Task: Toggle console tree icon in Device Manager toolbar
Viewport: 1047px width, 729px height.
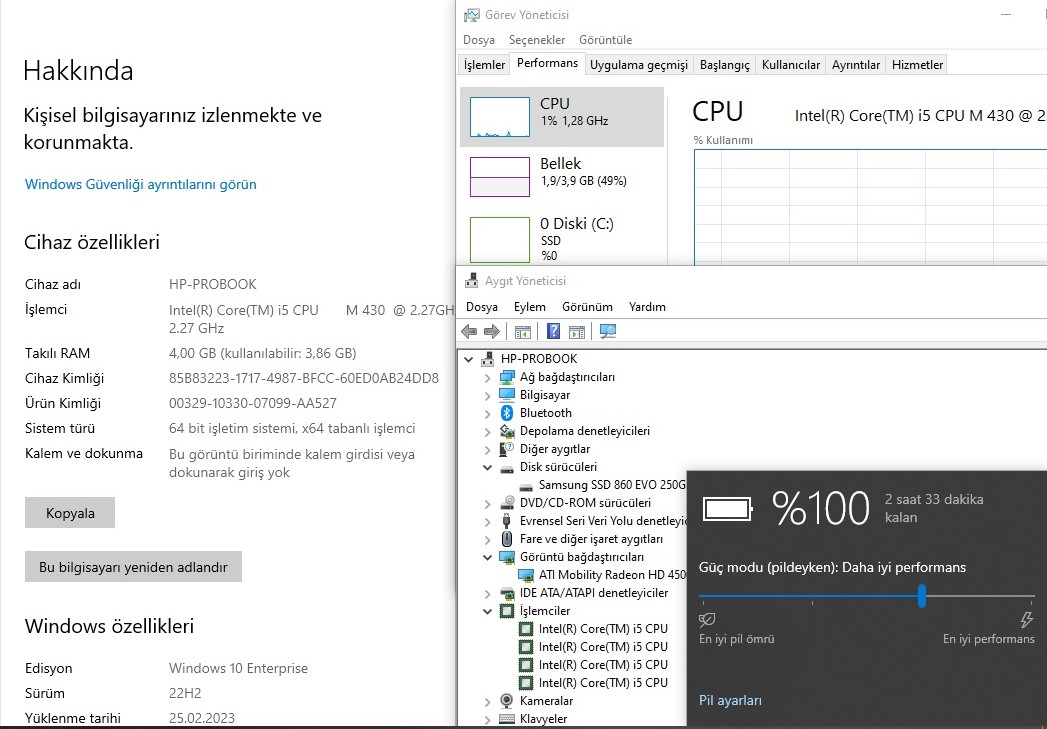Action: pos(522,331)
